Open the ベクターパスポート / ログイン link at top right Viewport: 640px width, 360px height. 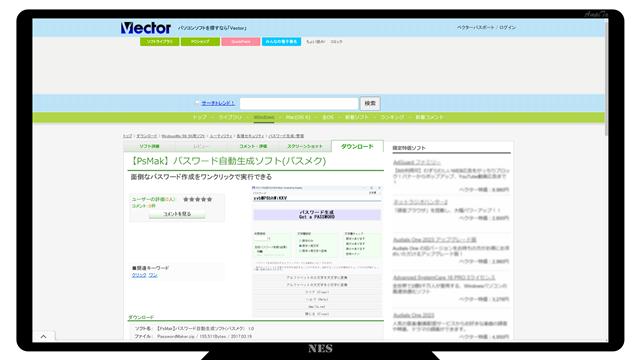(486, 28)
